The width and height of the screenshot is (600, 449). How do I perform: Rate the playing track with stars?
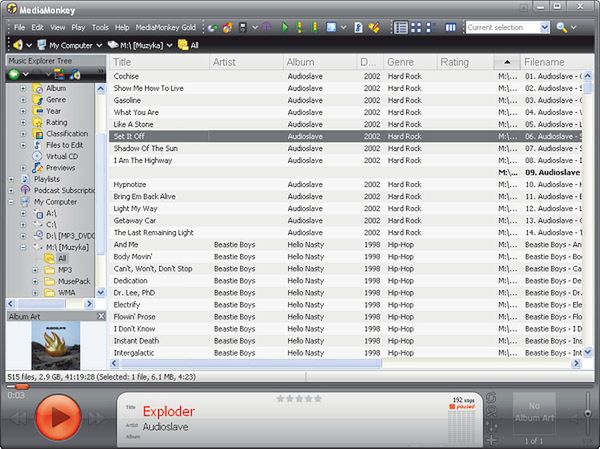(299, 399)
